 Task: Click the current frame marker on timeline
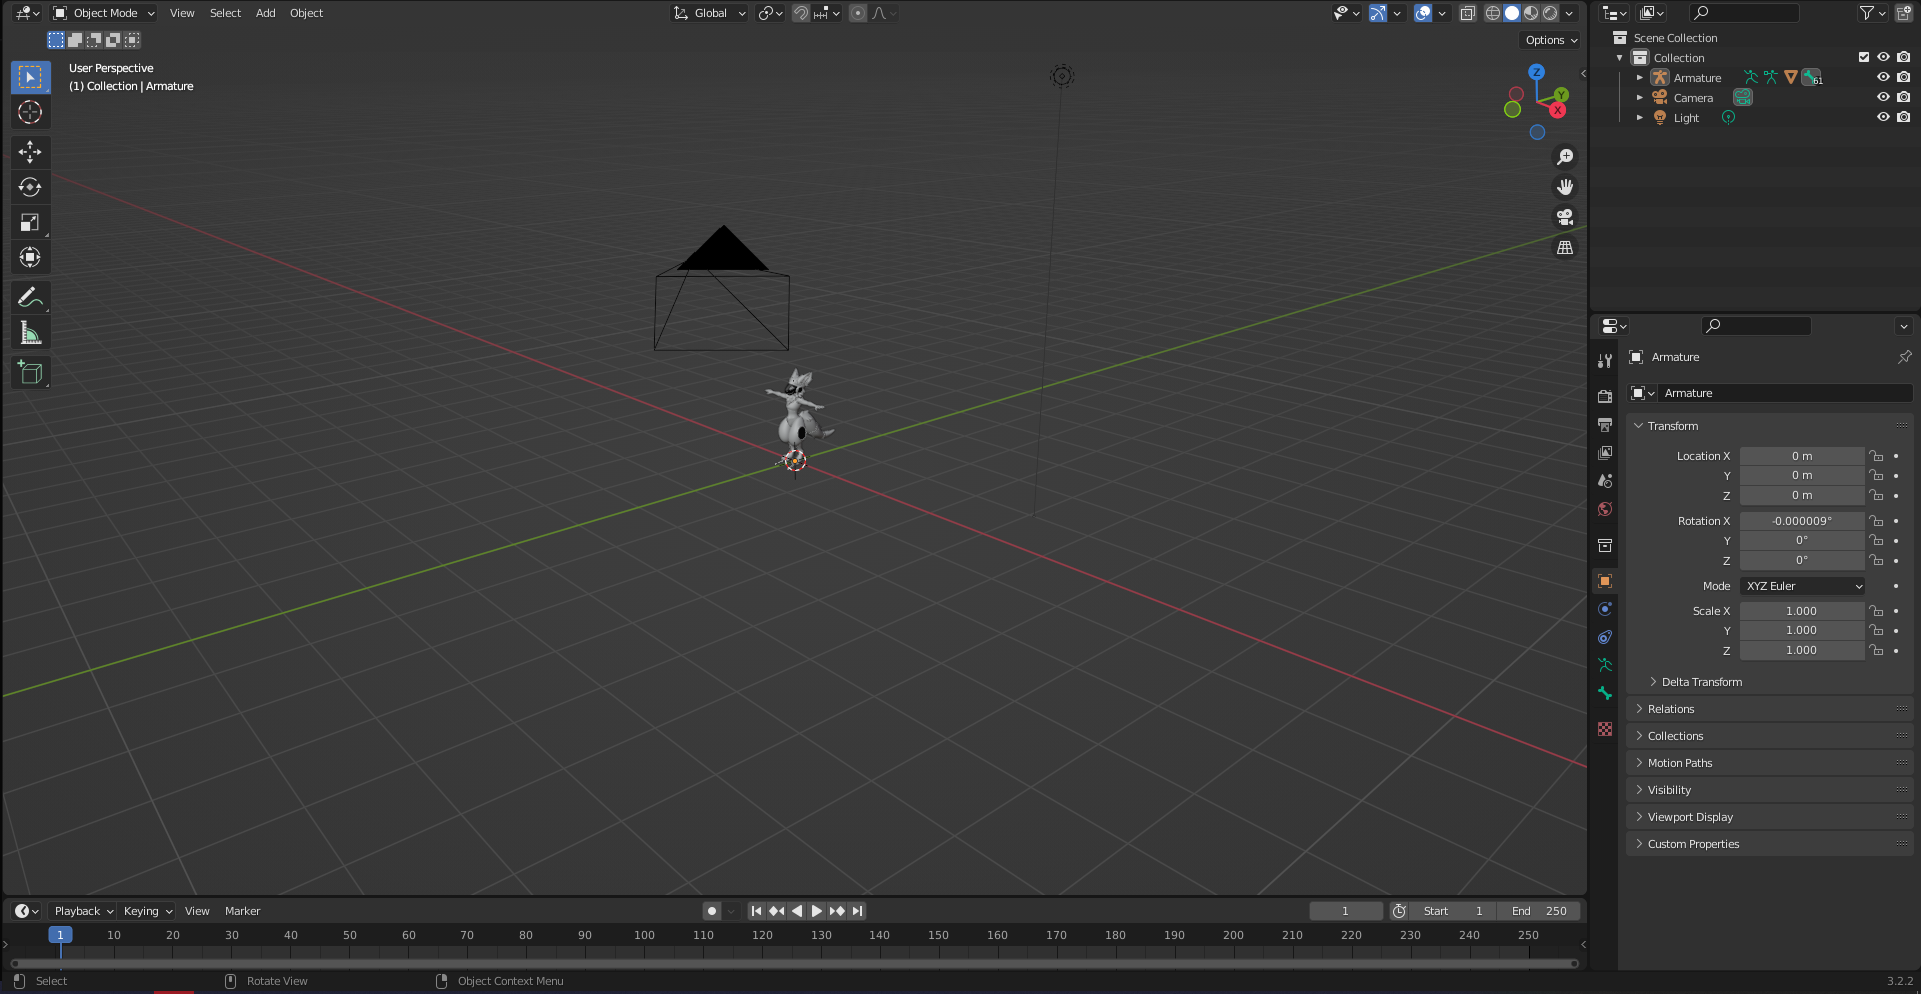point(60,935)
